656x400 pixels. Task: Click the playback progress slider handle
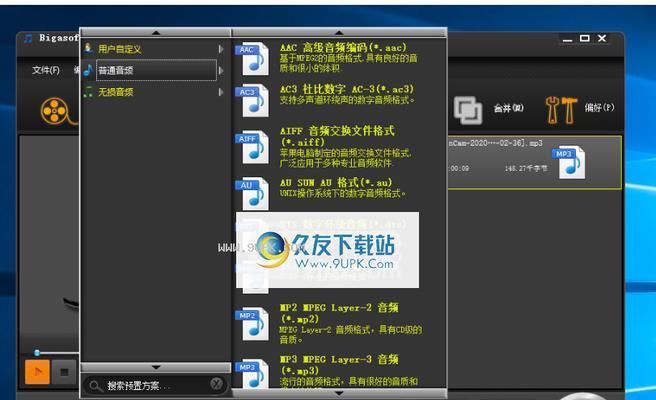37,353
